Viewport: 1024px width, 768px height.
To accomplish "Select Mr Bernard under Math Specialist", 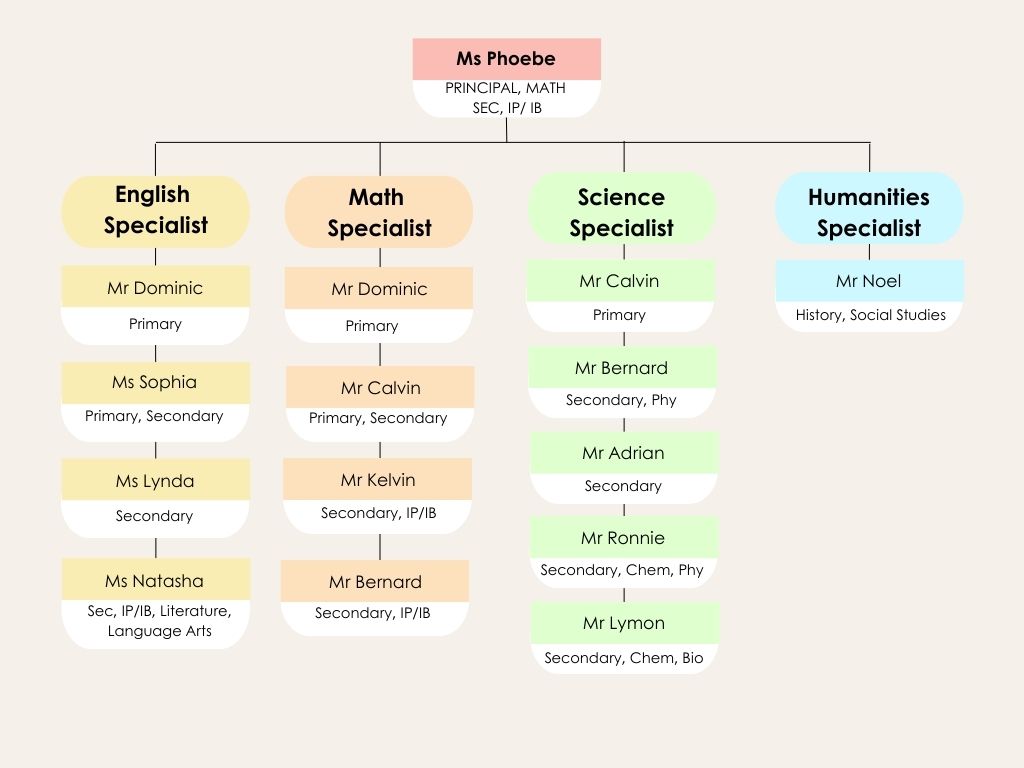I will pos(375,598).
